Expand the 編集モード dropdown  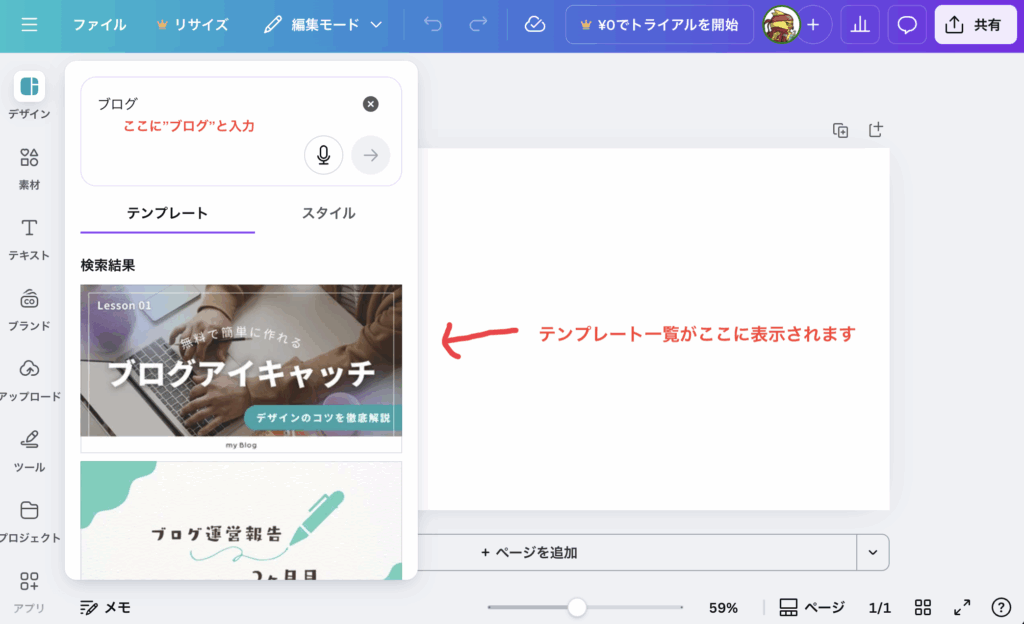(x=323, y=25)
